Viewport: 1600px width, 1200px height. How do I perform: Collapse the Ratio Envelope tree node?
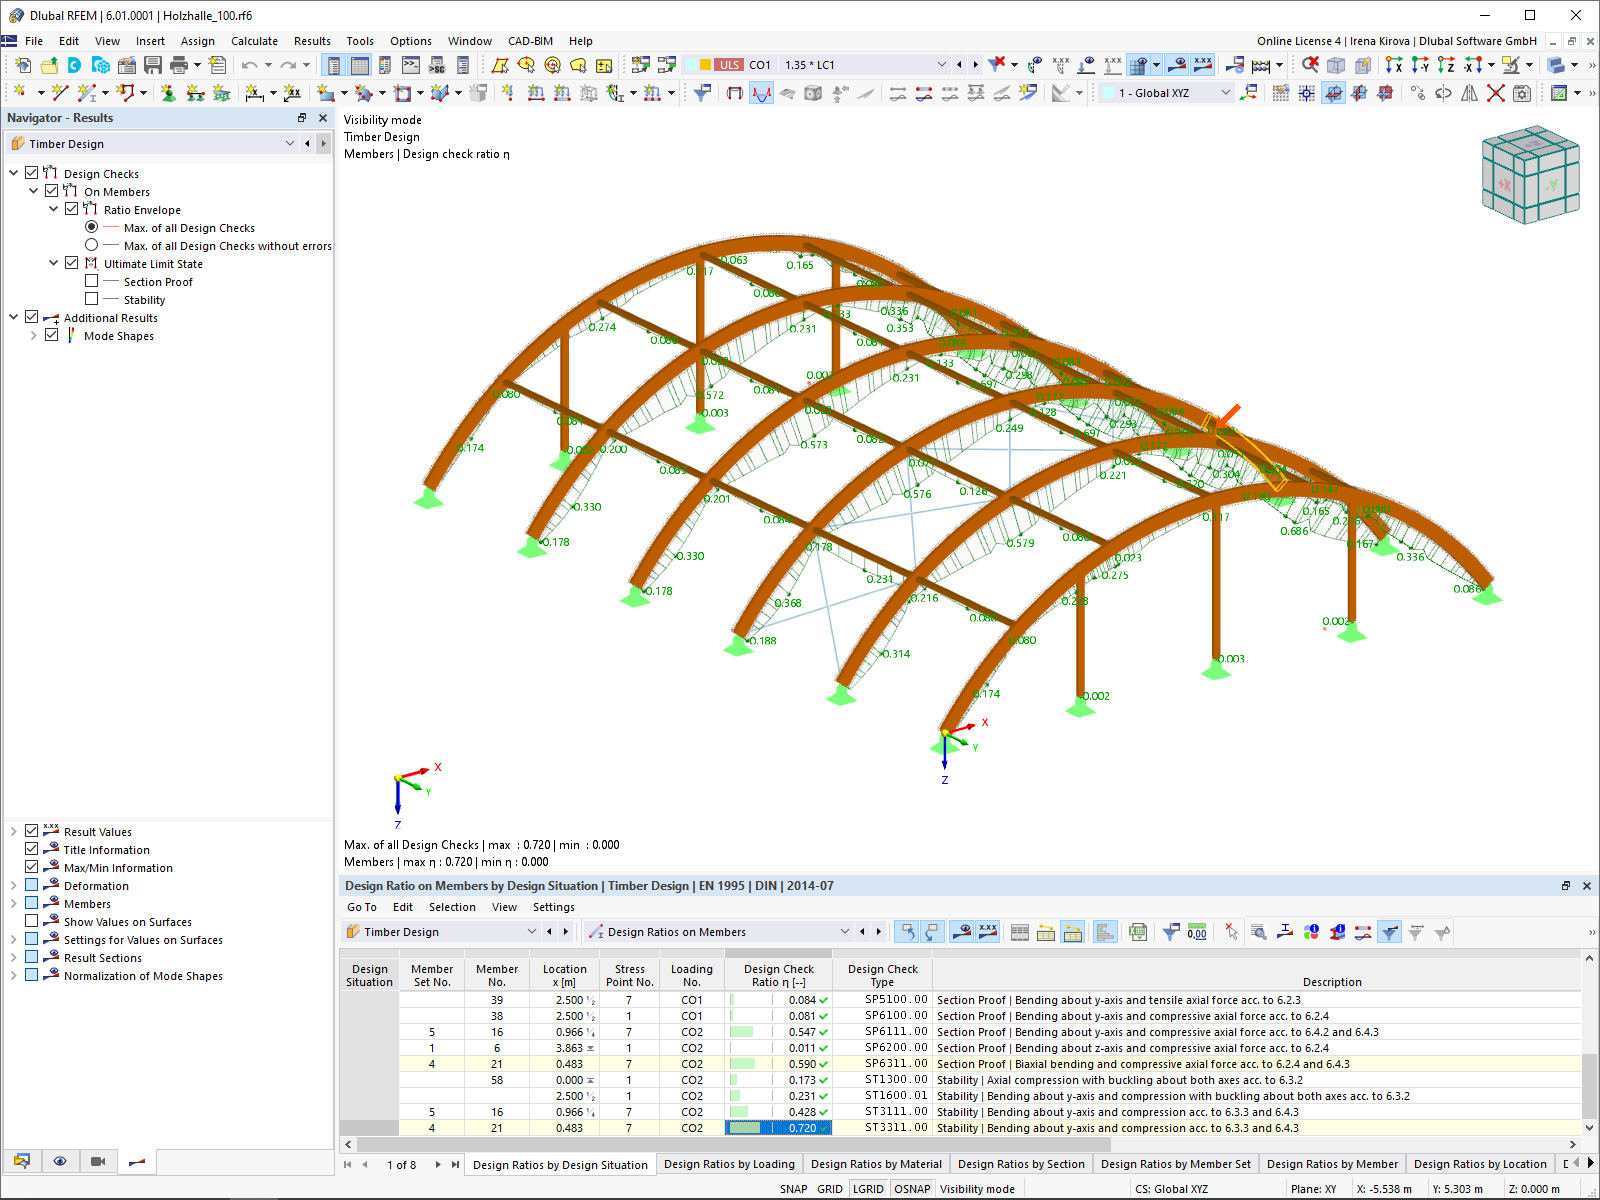(x=54, y=209)
